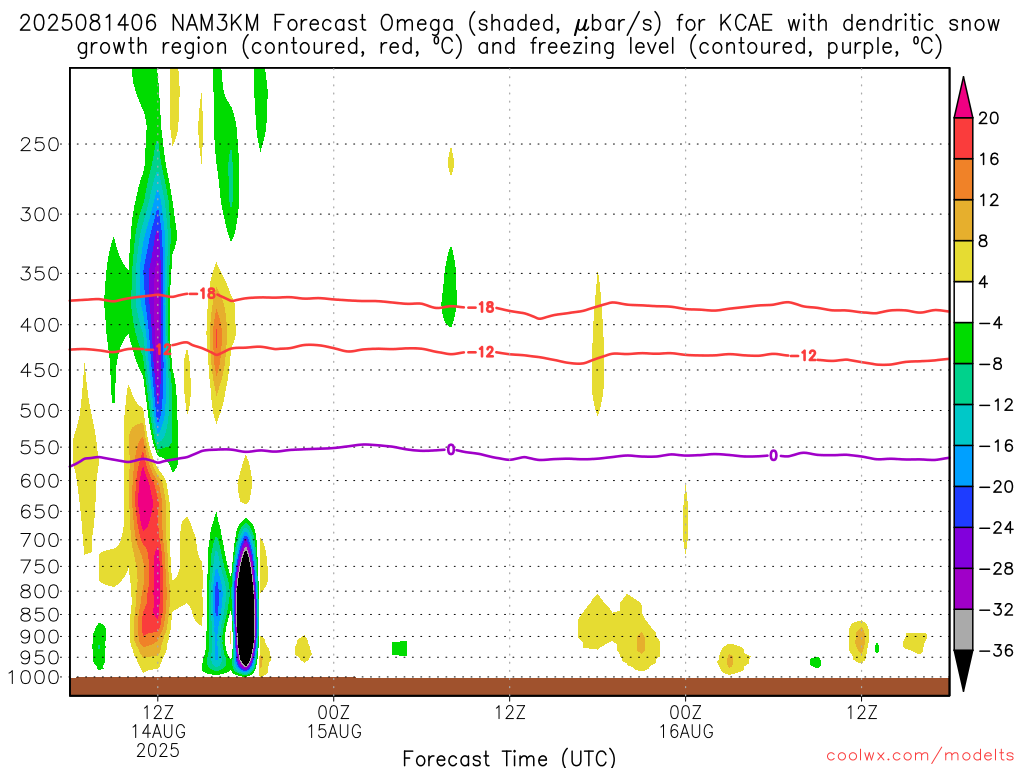
Task: Select the 500 pressure level label
Action: (x=40, y=411)
